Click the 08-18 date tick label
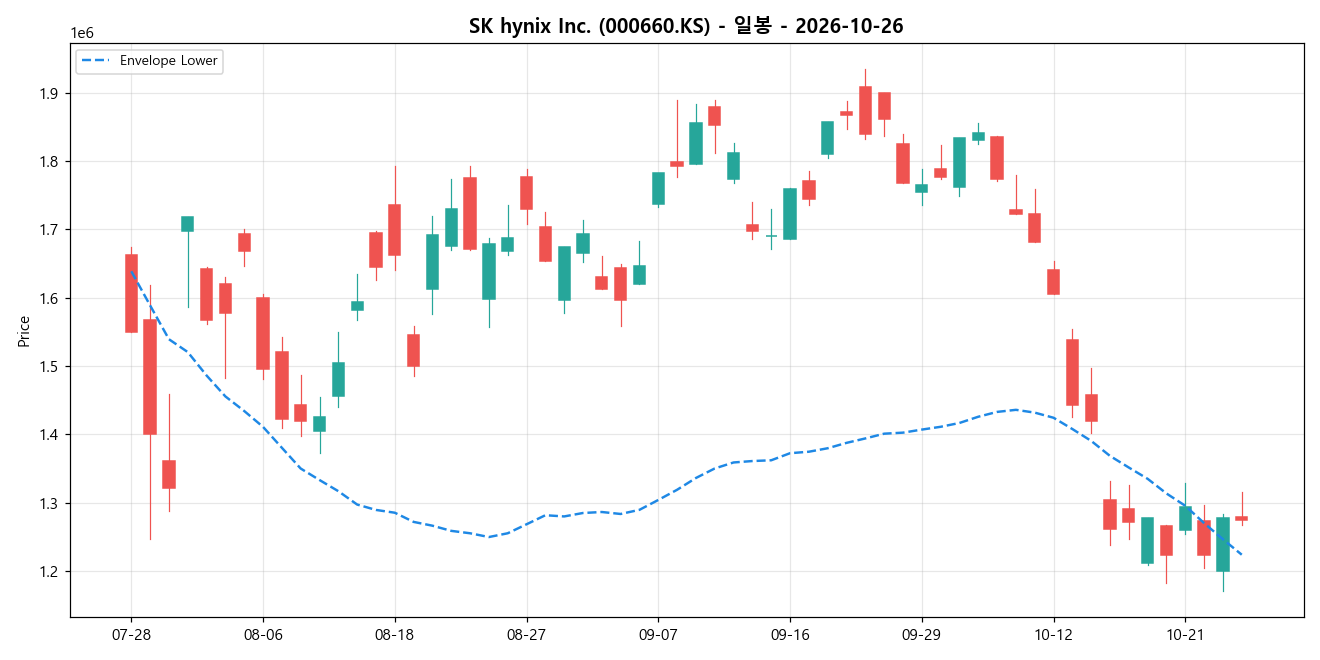 (395, 634)
